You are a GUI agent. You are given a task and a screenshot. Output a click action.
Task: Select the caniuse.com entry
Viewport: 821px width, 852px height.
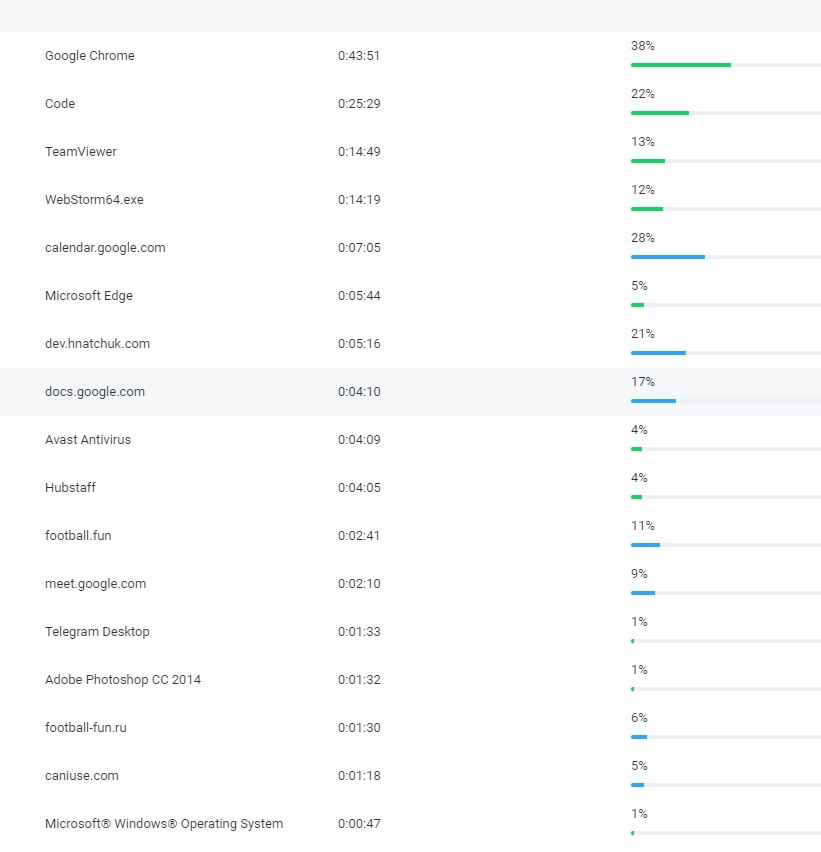[x=82, y=775]
